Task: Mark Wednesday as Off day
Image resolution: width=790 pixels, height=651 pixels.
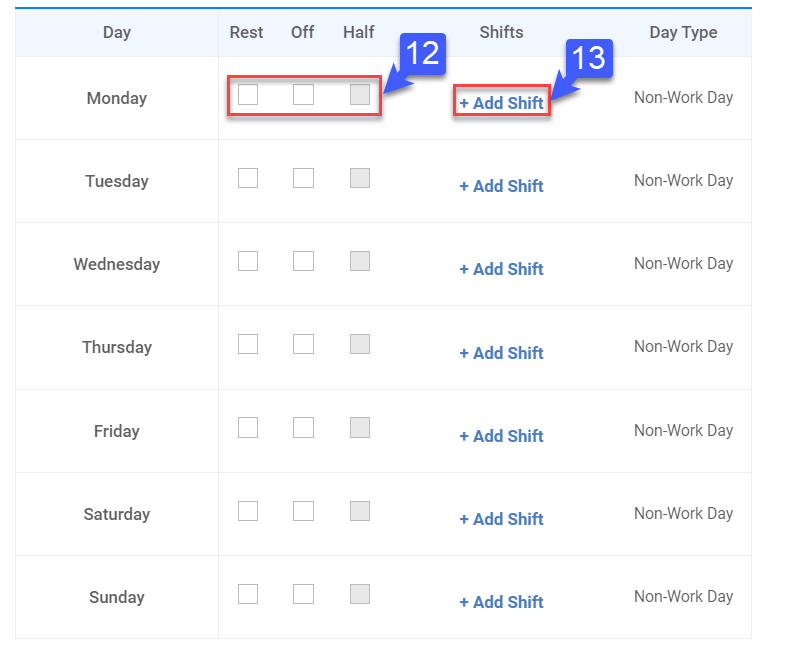Action: pos(303,261)
